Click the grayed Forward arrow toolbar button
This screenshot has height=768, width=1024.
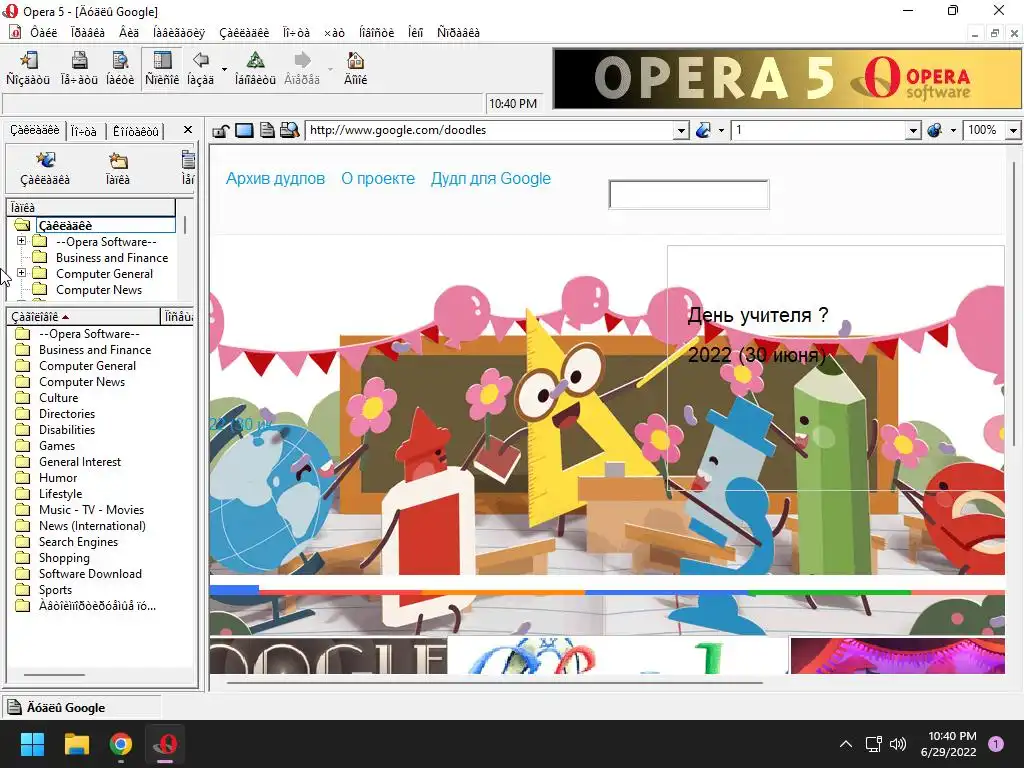coord(302,68)
